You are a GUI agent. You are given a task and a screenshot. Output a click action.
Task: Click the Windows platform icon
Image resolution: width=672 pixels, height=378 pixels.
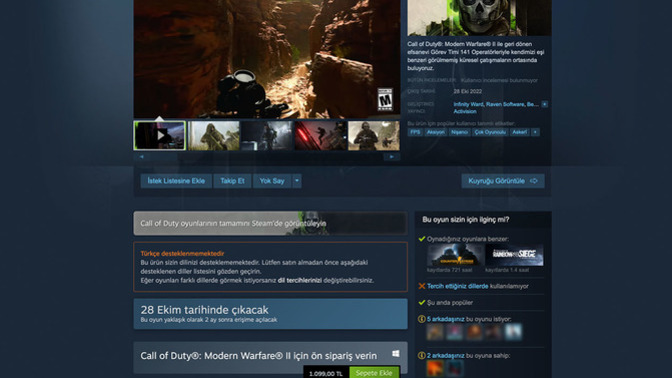pos(396,354)
